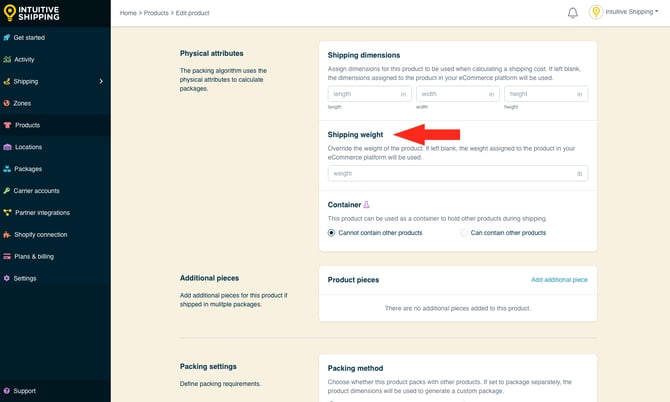670x402 pixels.
Task: Open the Get started sidebar icon
Action: [x=7, y=37]
